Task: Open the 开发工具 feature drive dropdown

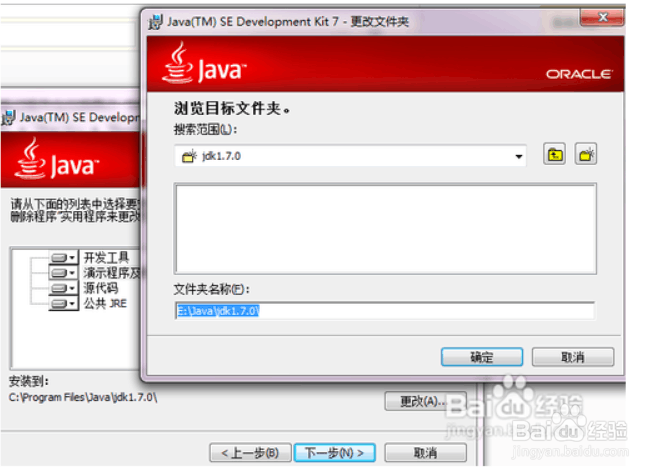Action: pos(63,257)
